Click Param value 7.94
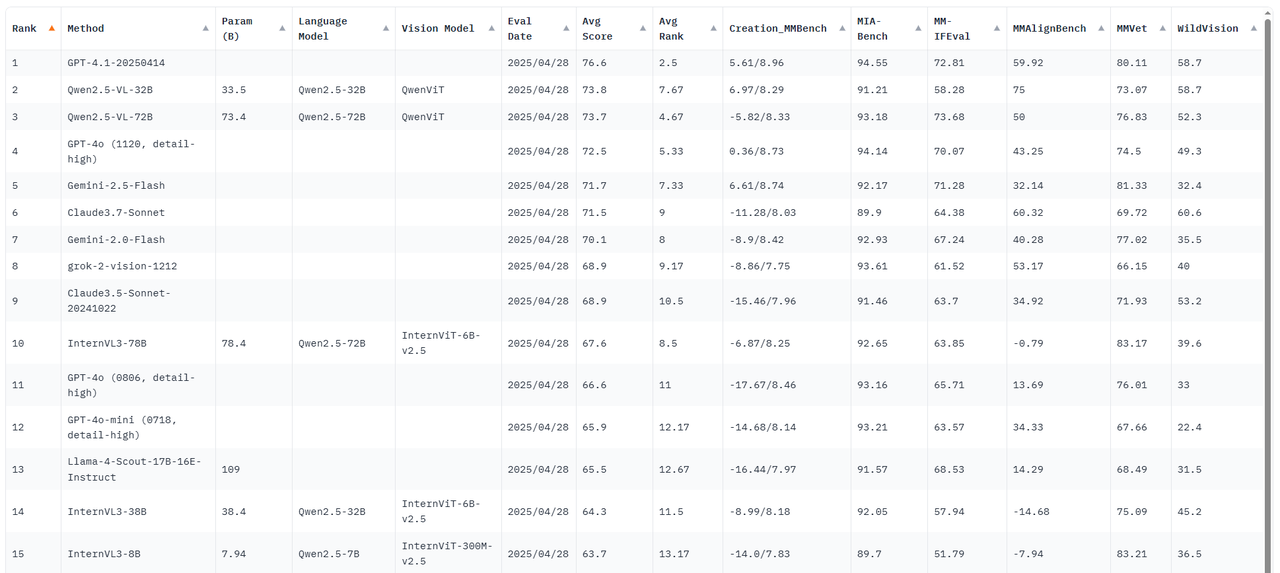1280x573 pixels. [233, 553]
